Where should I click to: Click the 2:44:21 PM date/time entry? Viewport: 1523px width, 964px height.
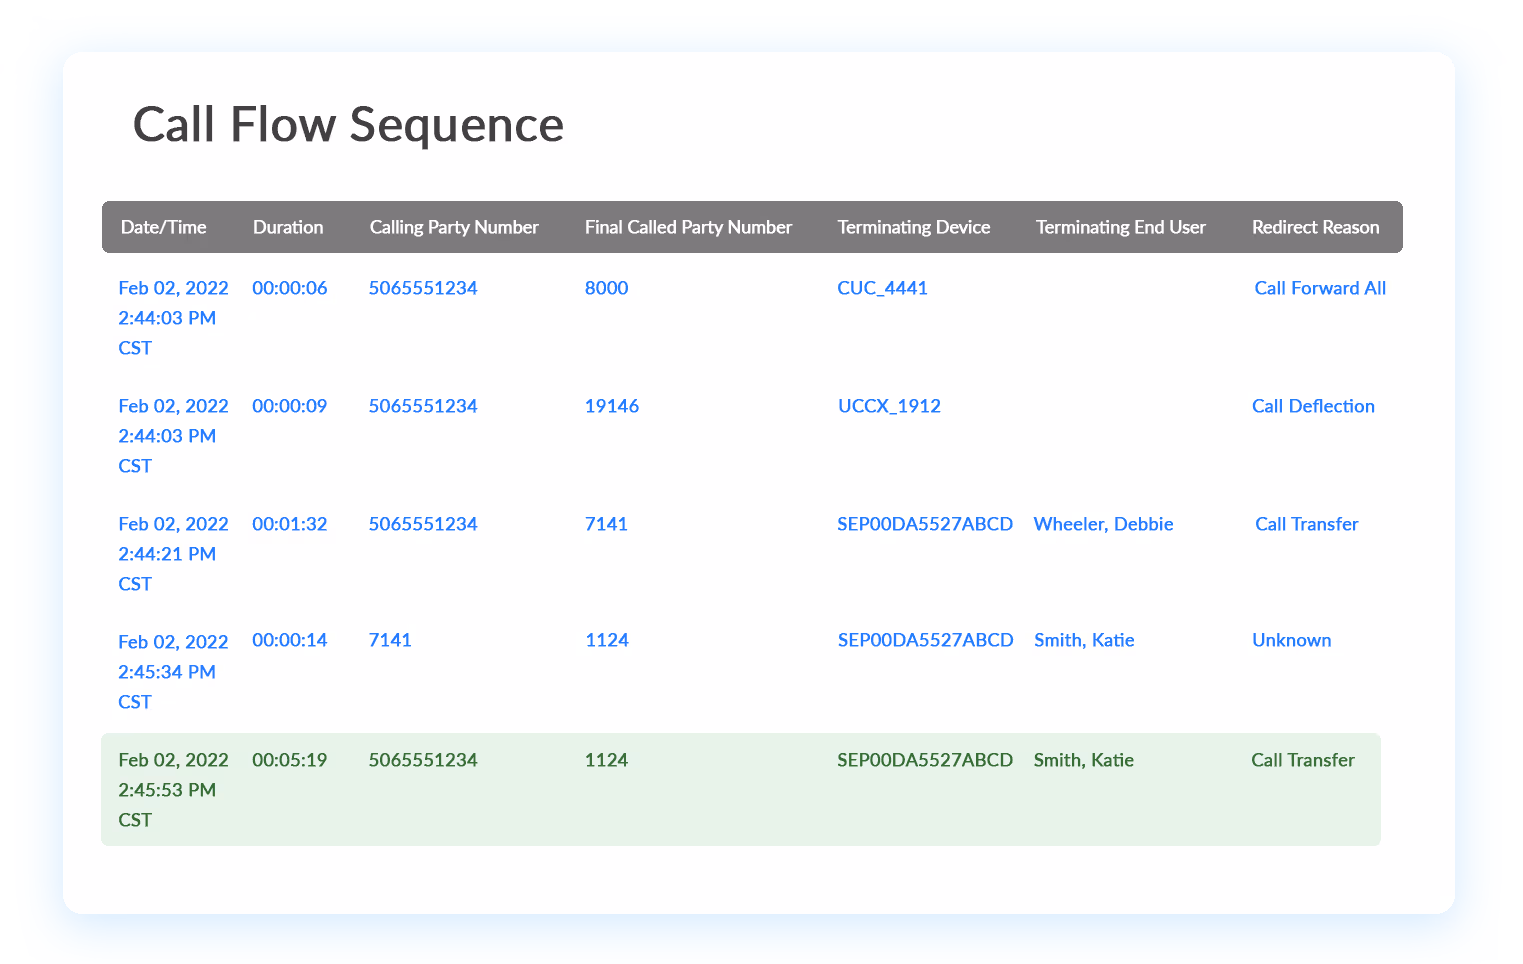point(173,554)
